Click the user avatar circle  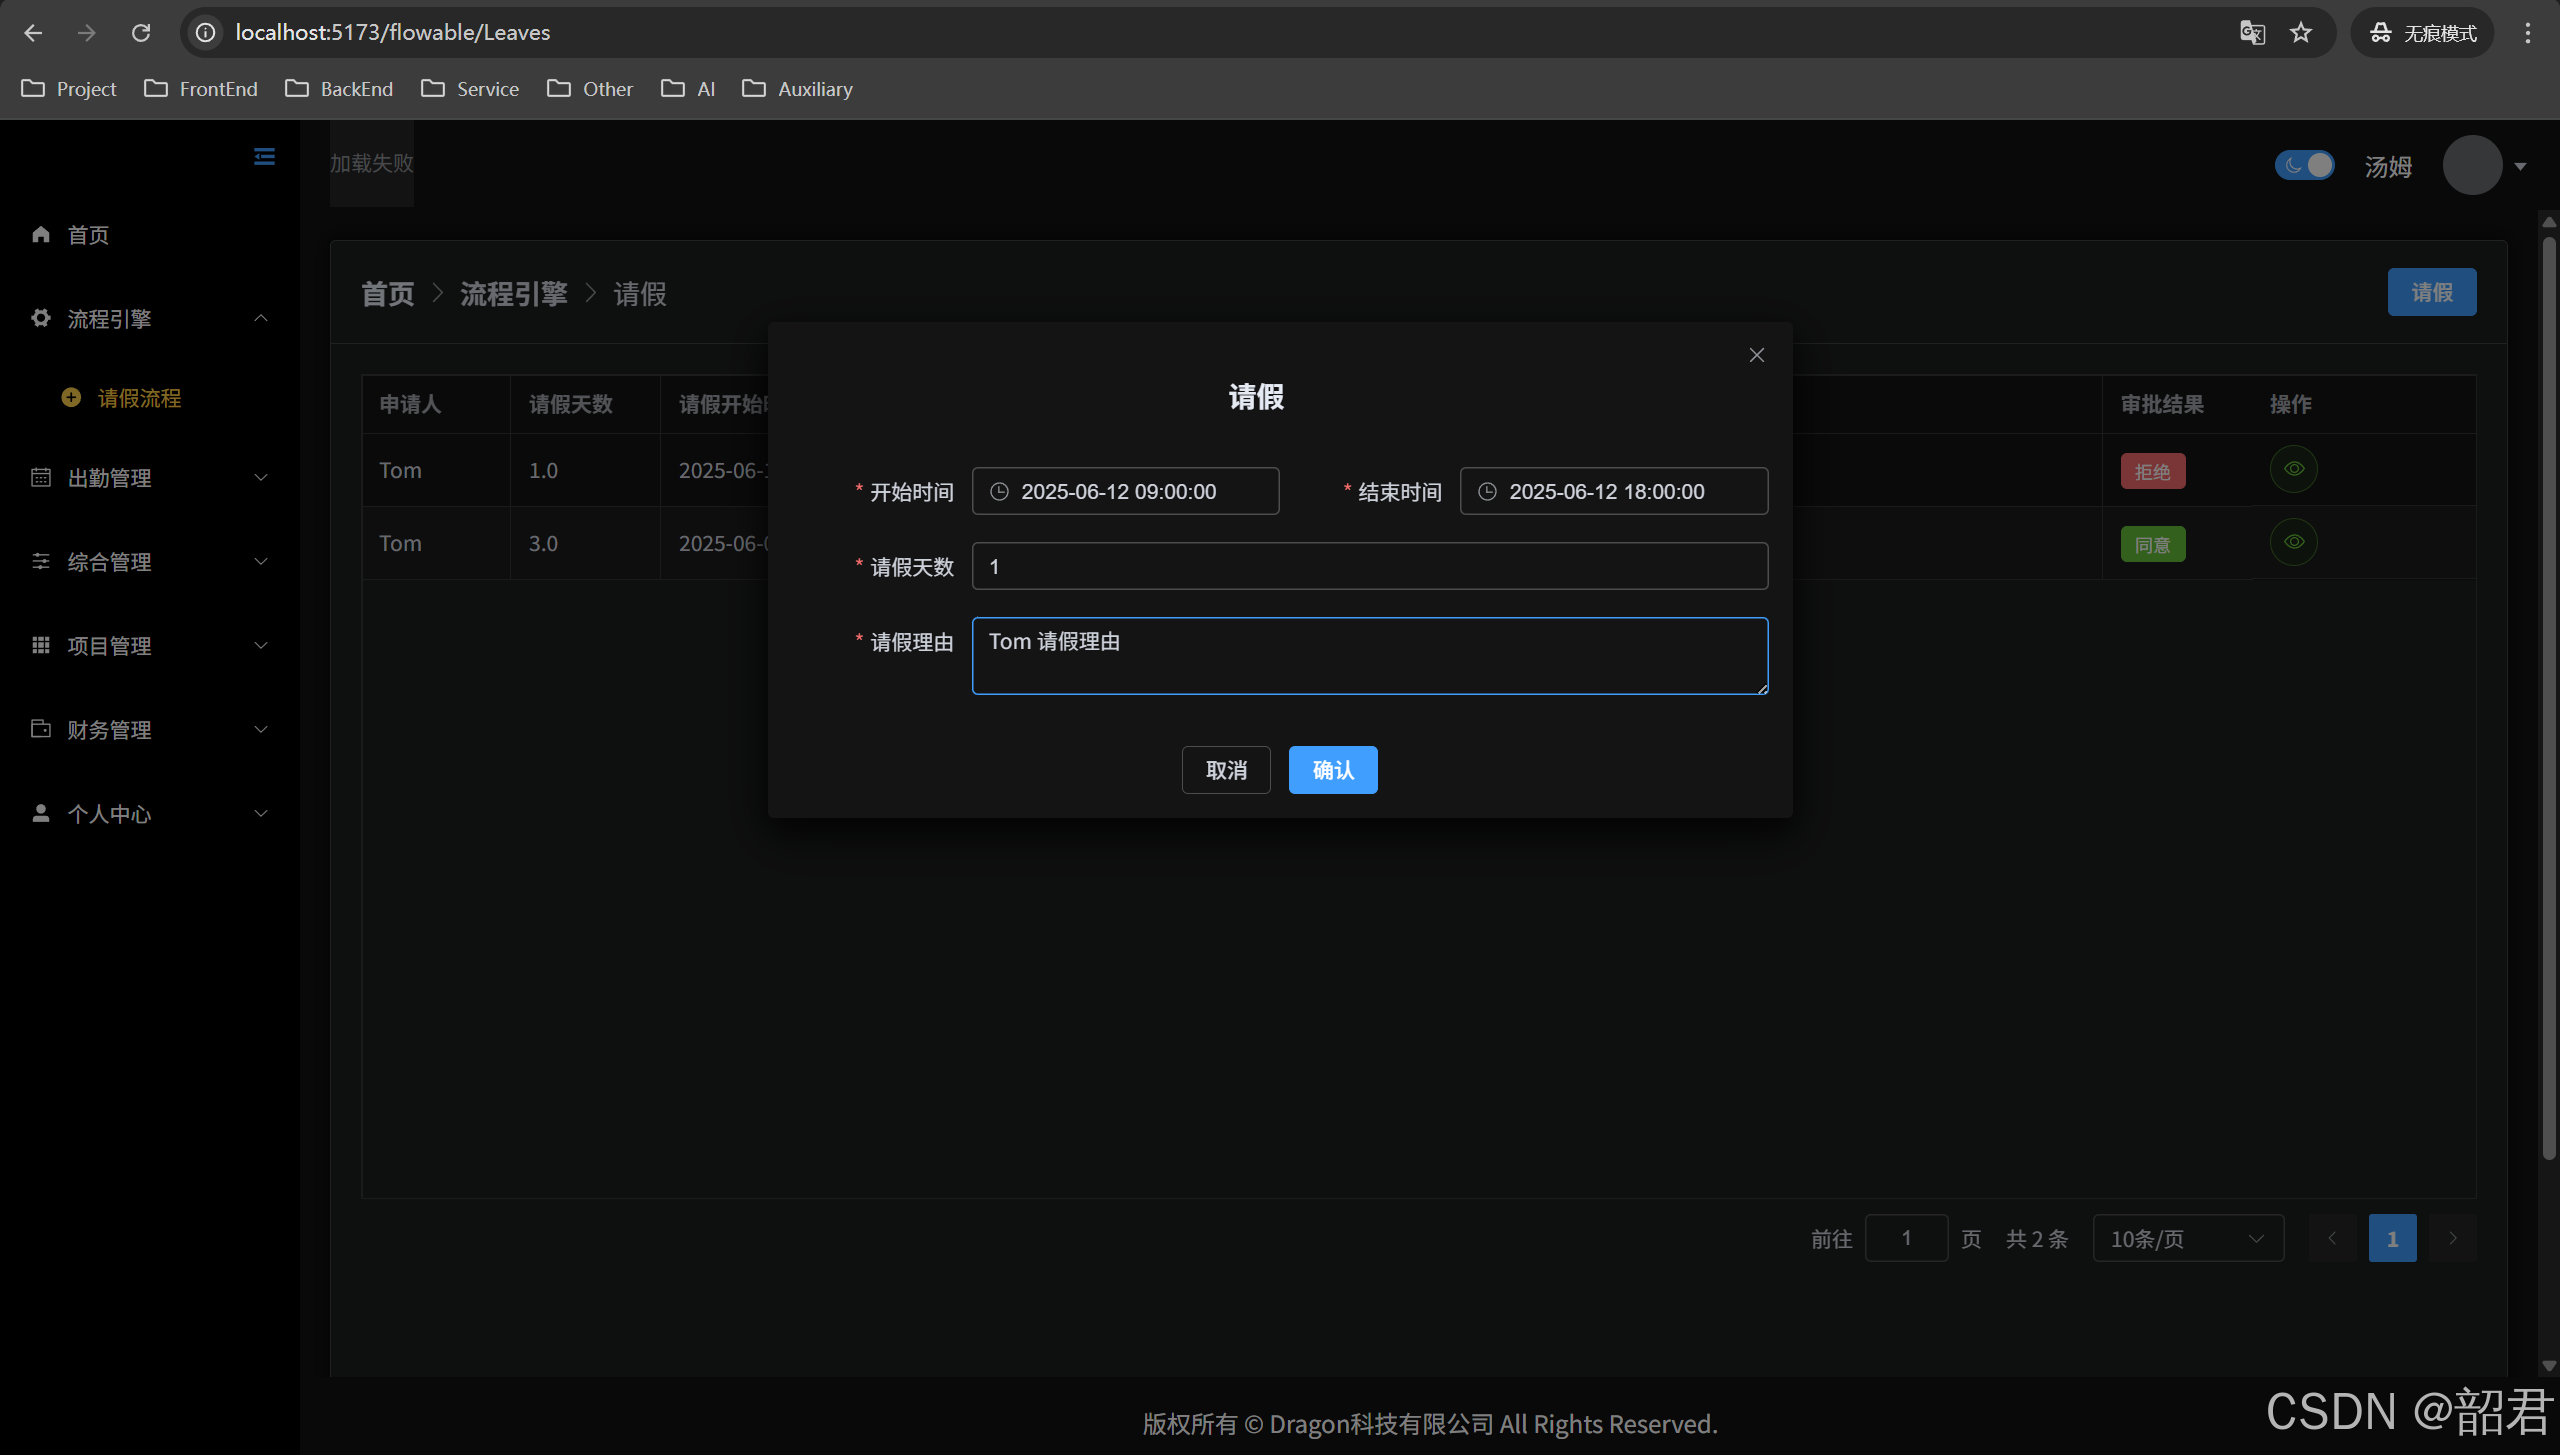(2472, 166)
